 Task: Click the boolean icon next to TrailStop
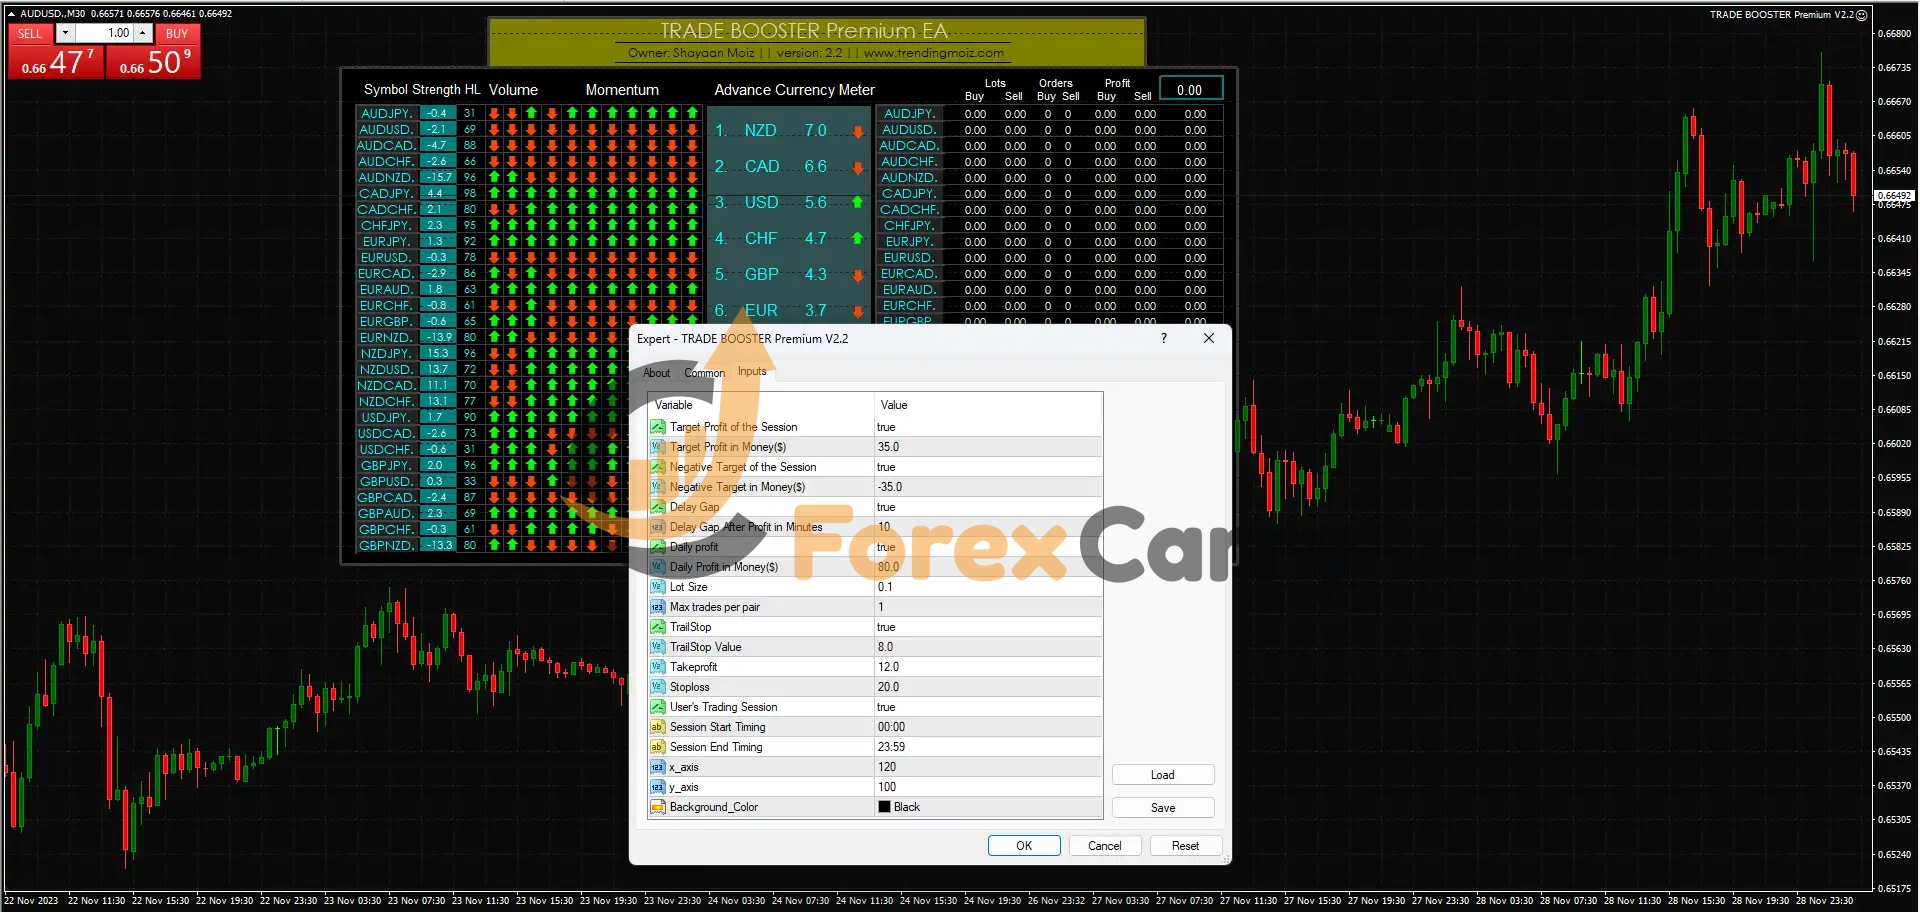pyautogui.click(x=657, y=627)
